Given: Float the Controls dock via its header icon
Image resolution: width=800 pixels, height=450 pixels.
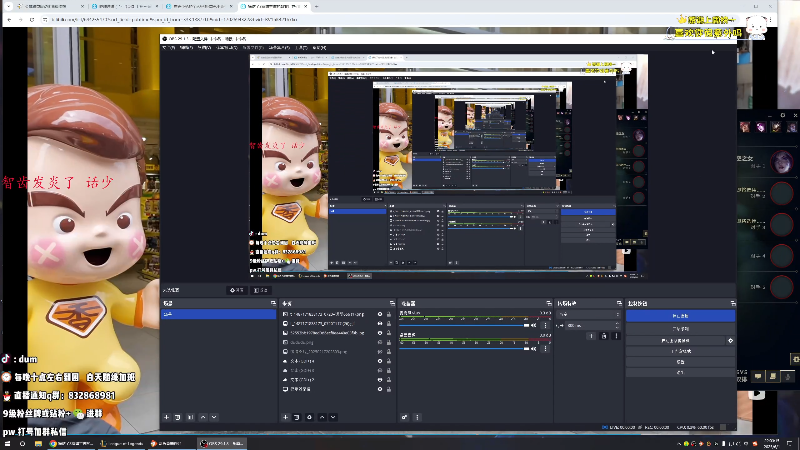Looking at the screenshot, I should [733, 304].
